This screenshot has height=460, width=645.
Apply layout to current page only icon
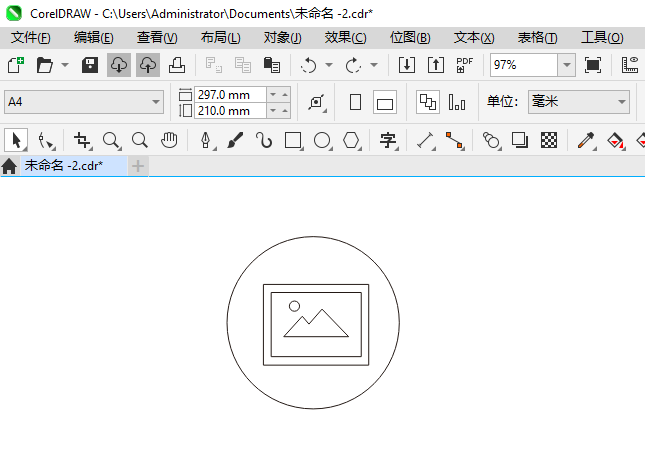(x=457, y=102)
